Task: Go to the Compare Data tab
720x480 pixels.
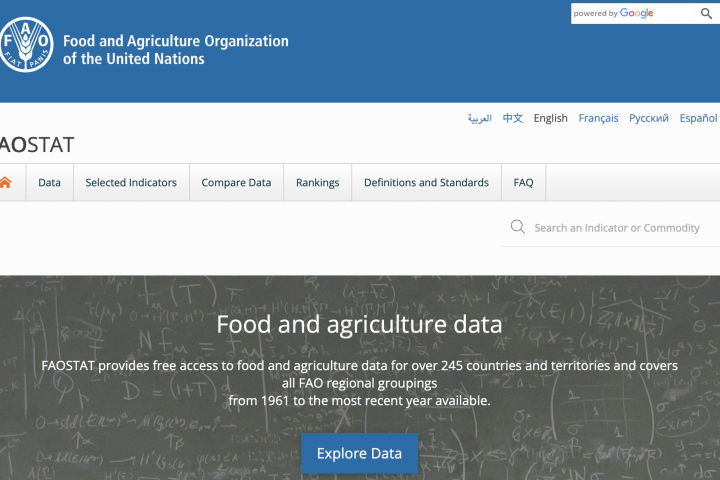Action: pyautogui.click(x=236, y=183)
